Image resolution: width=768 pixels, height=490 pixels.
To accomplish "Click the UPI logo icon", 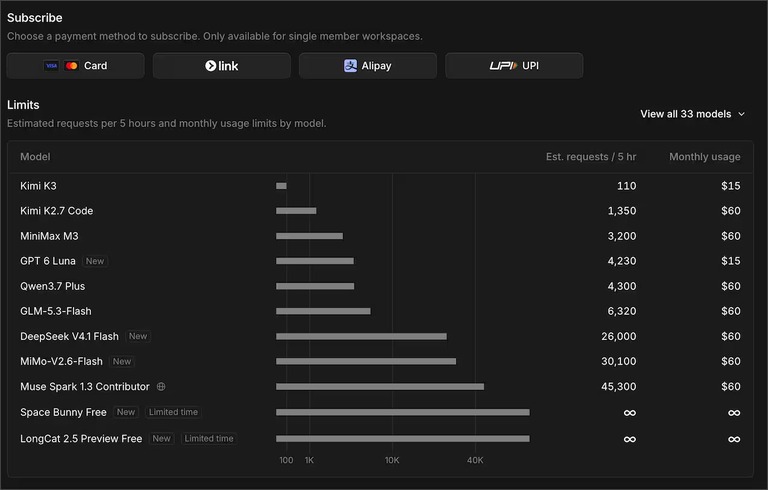I will (503, 66).
